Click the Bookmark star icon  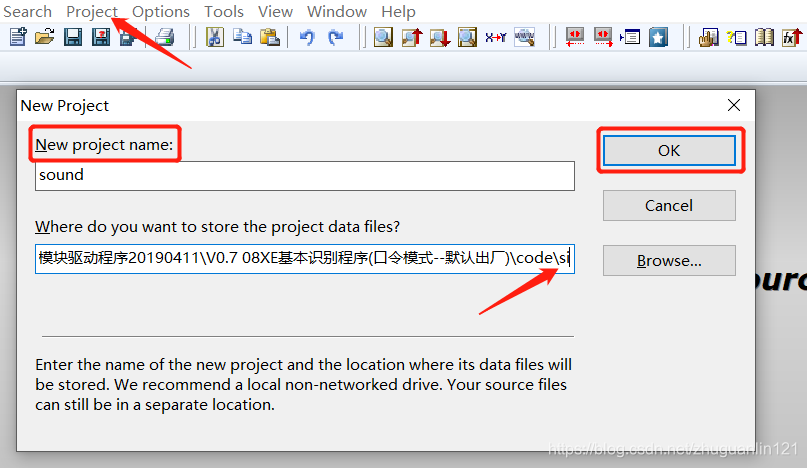[x=658, y=37]
